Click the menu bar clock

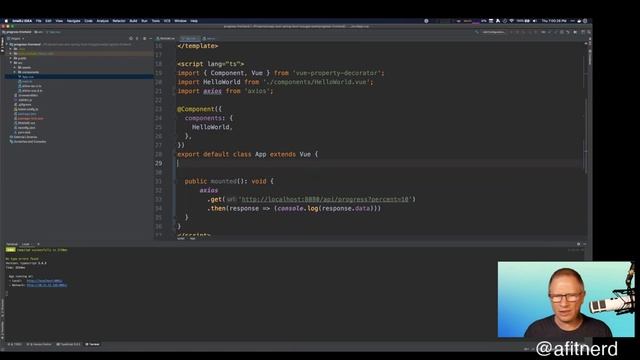[554, 21]
